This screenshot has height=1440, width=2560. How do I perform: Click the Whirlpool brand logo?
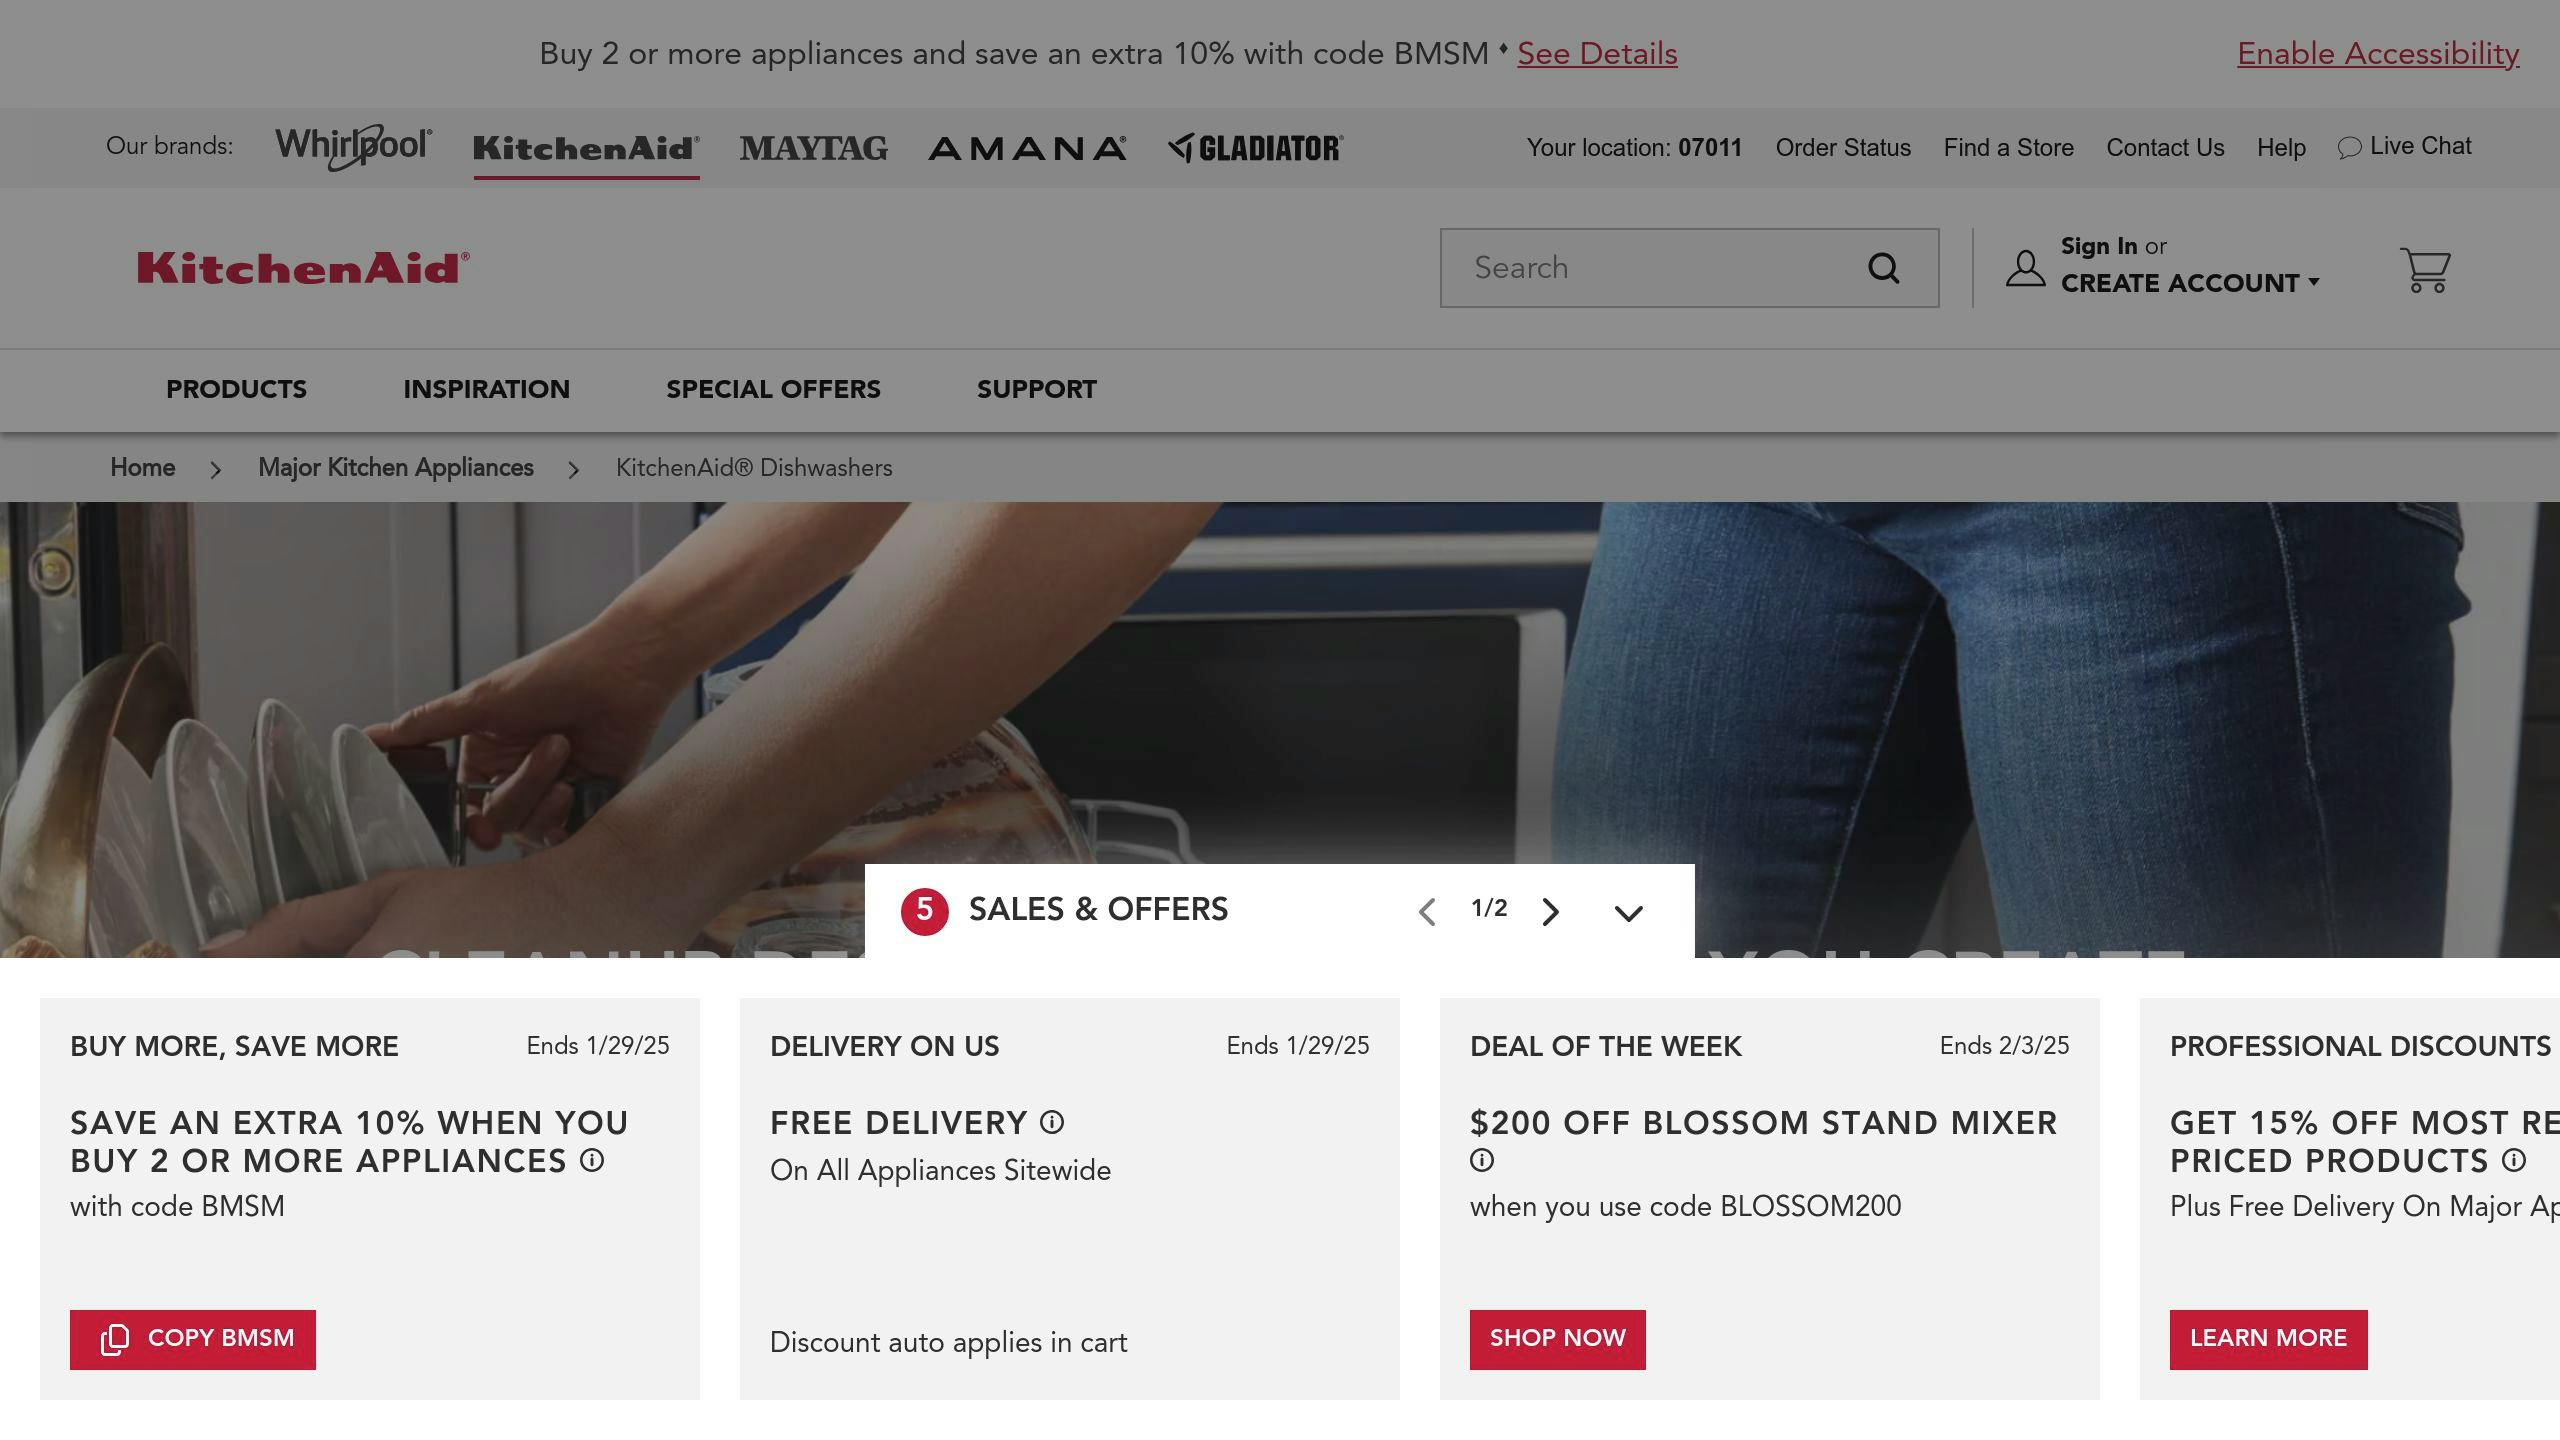click(354, 147)
